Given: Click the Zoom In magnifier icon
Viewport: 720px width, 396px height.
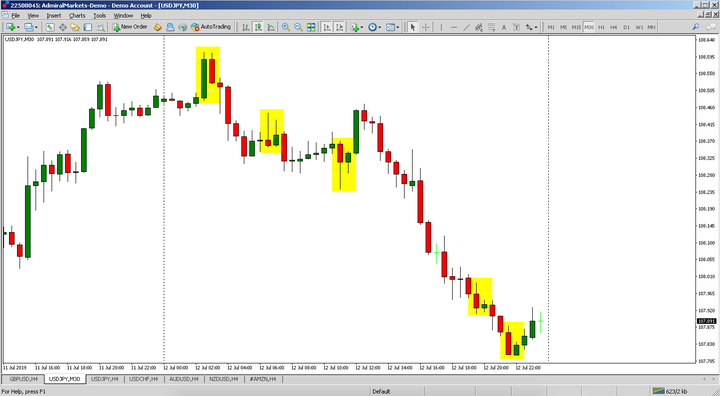Looking at the screenshot, I should tap(286, 27).
